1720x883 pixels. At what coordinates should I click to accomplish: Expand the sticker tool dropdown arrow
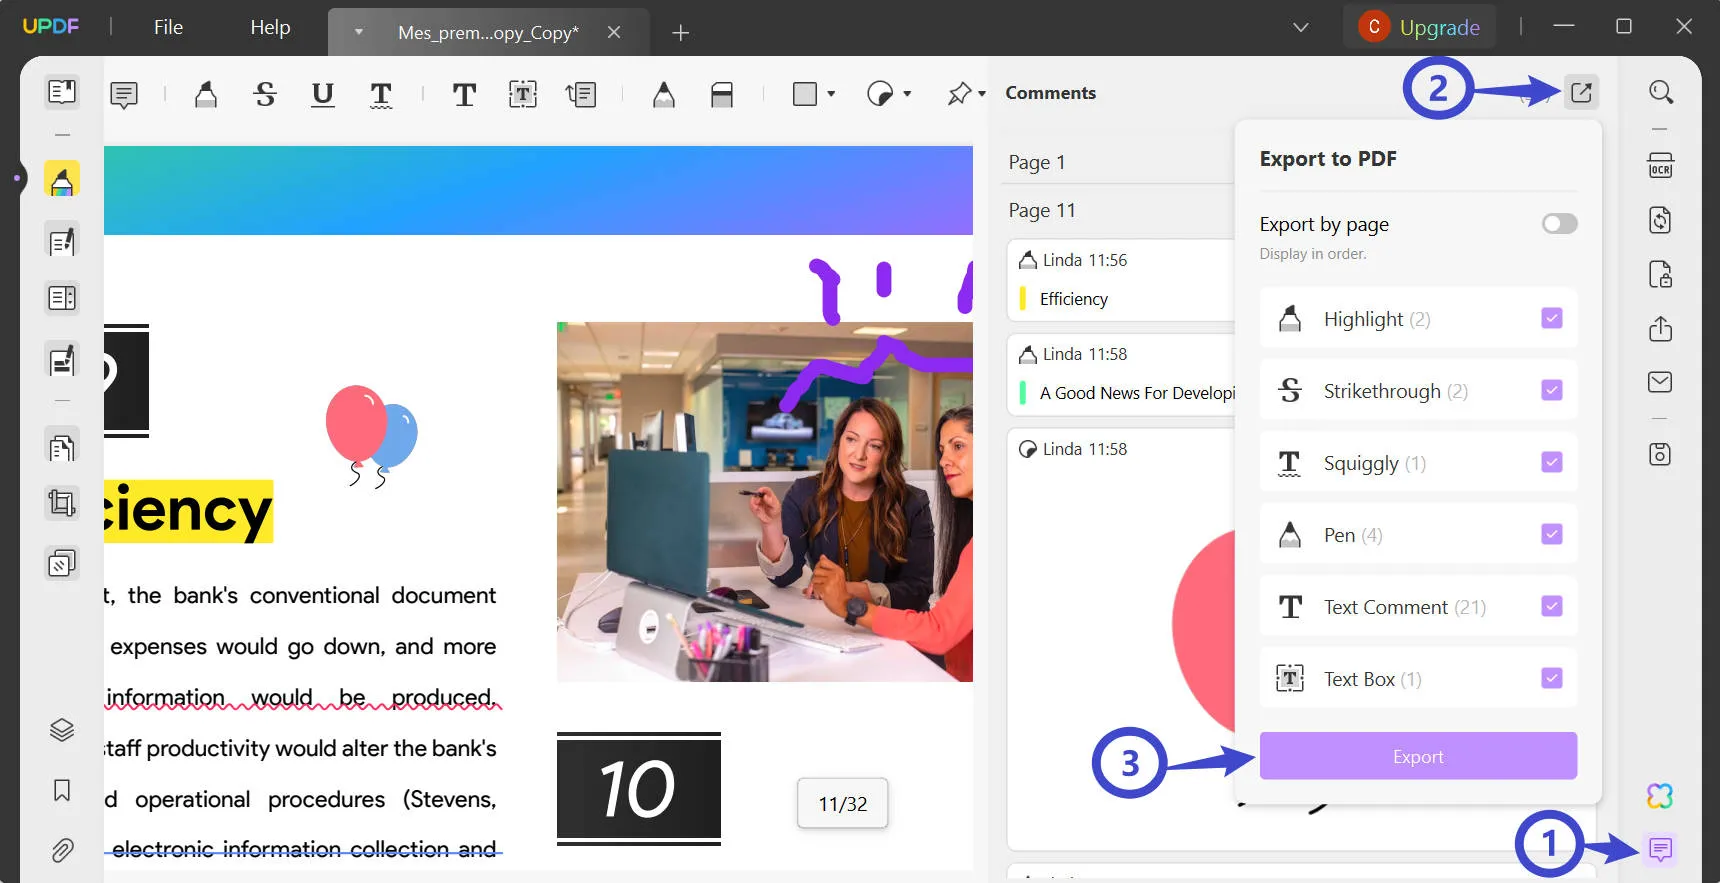point(907,95)
